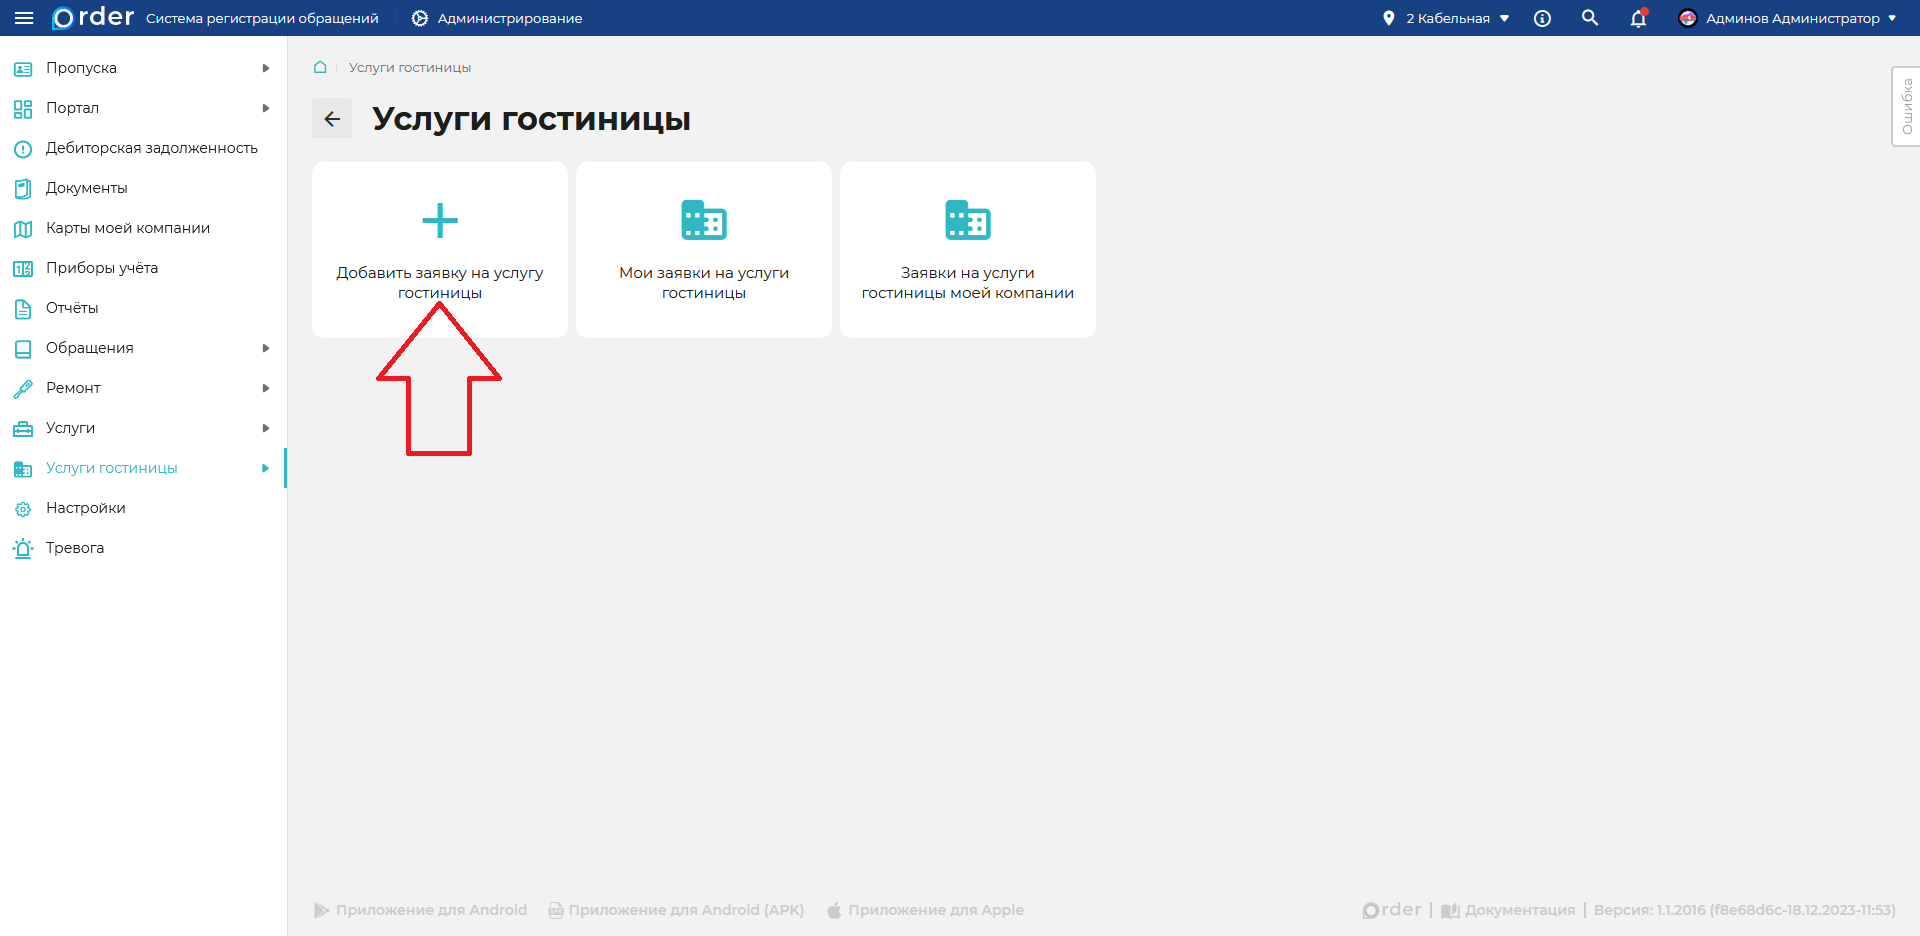Screen dimensions: 1920x936
Task: Click the Дебиторская задолженность warning icon
Action: pos(23,147)
